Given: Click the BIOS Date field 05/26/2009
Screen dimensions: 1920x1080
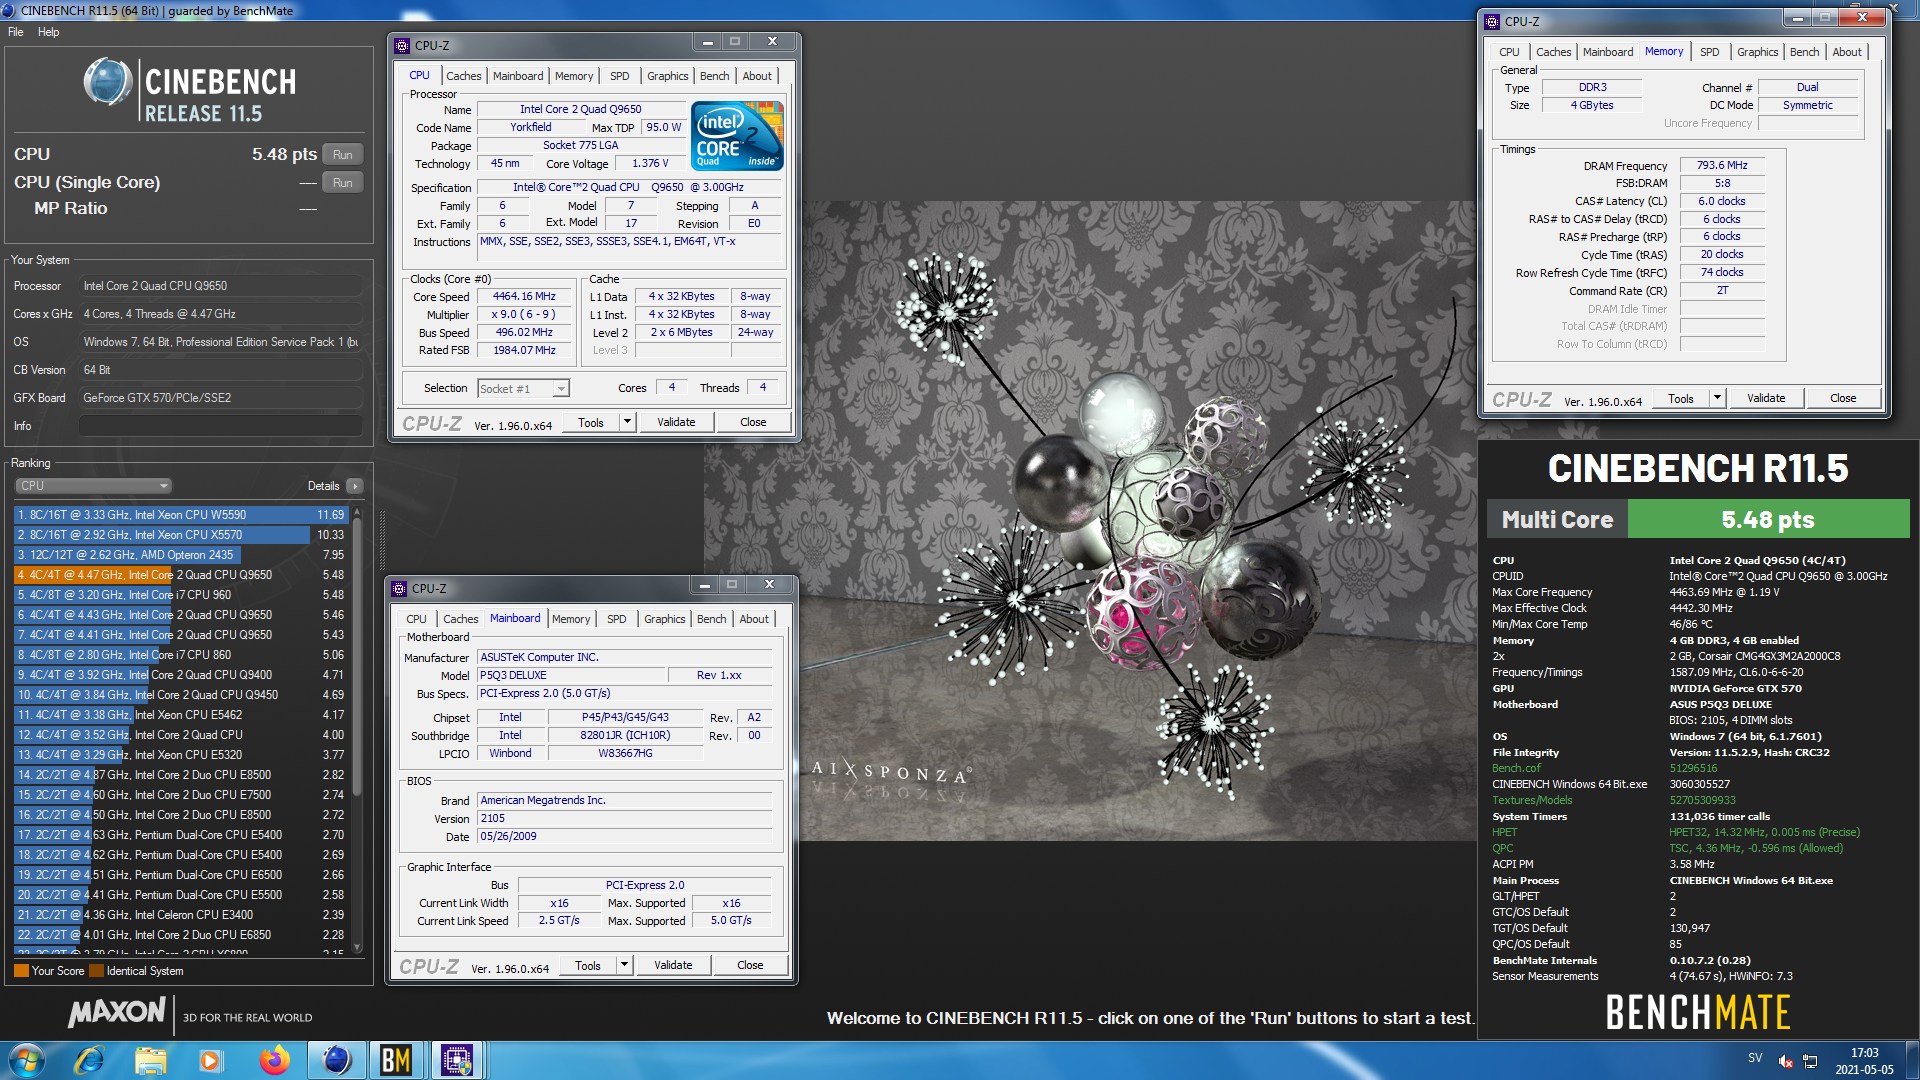Looking at the screenshot, I should pos(625,837).
